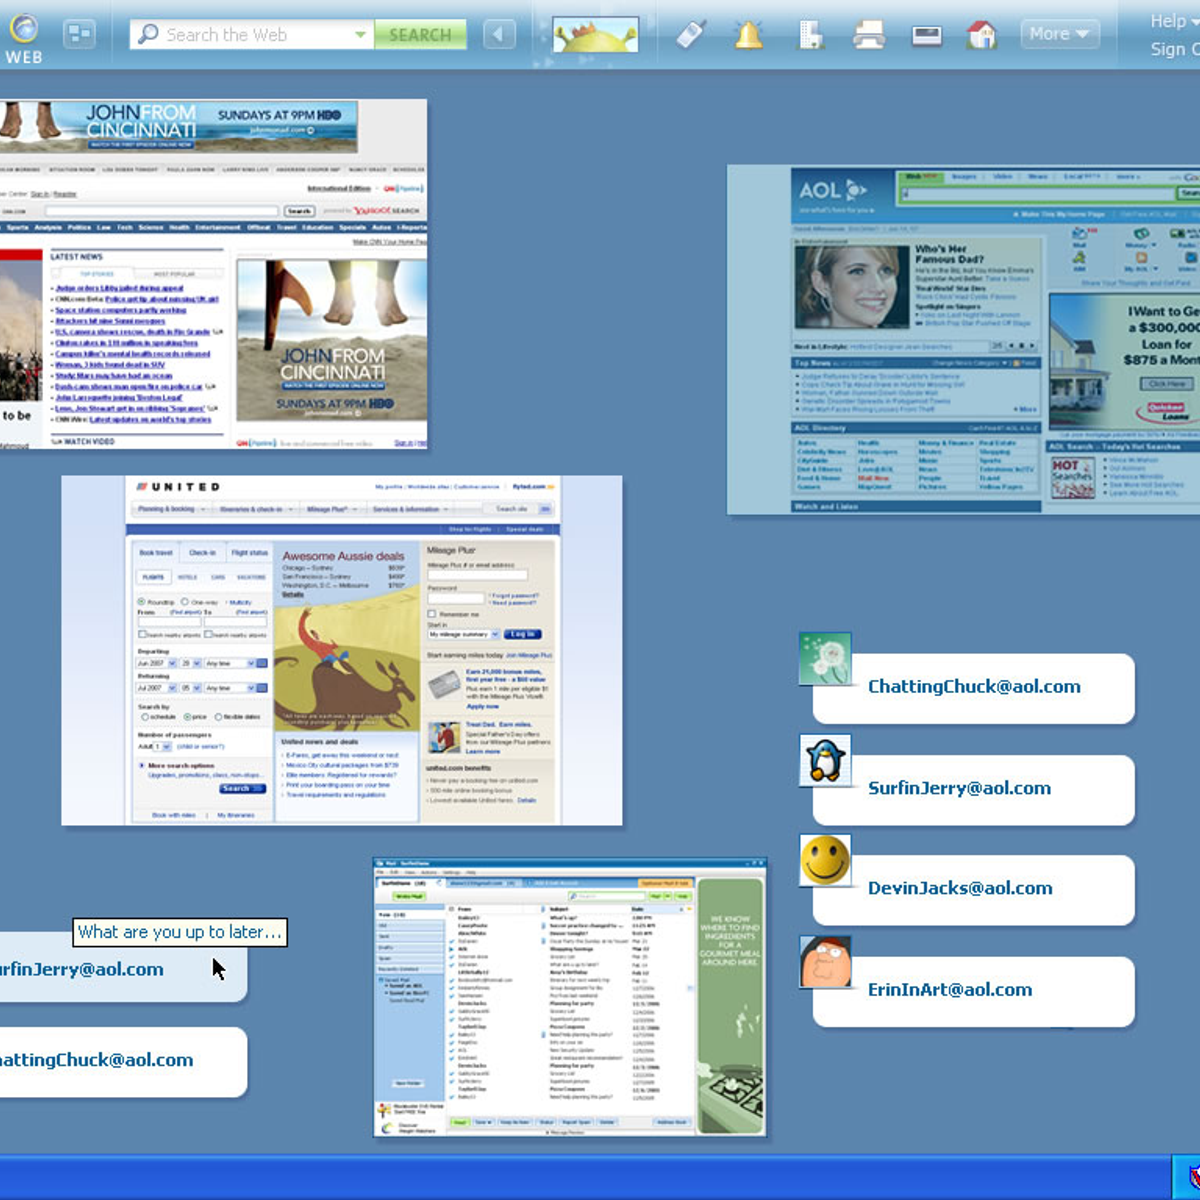Select SurfinJerry@aol.com contact card on right
Screen dimensions: 1200x1200
tap(974, 789)
